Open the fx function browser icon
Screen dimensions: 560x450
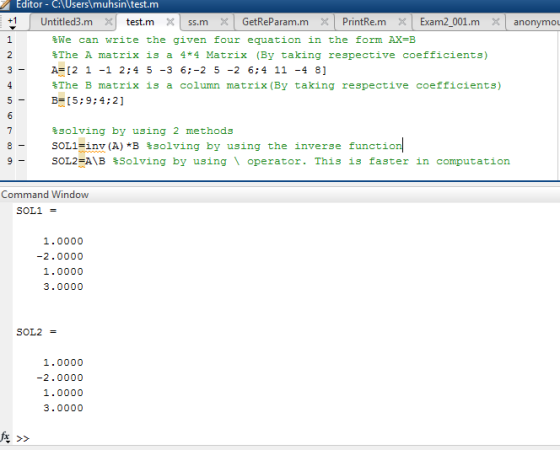(5, 437)
